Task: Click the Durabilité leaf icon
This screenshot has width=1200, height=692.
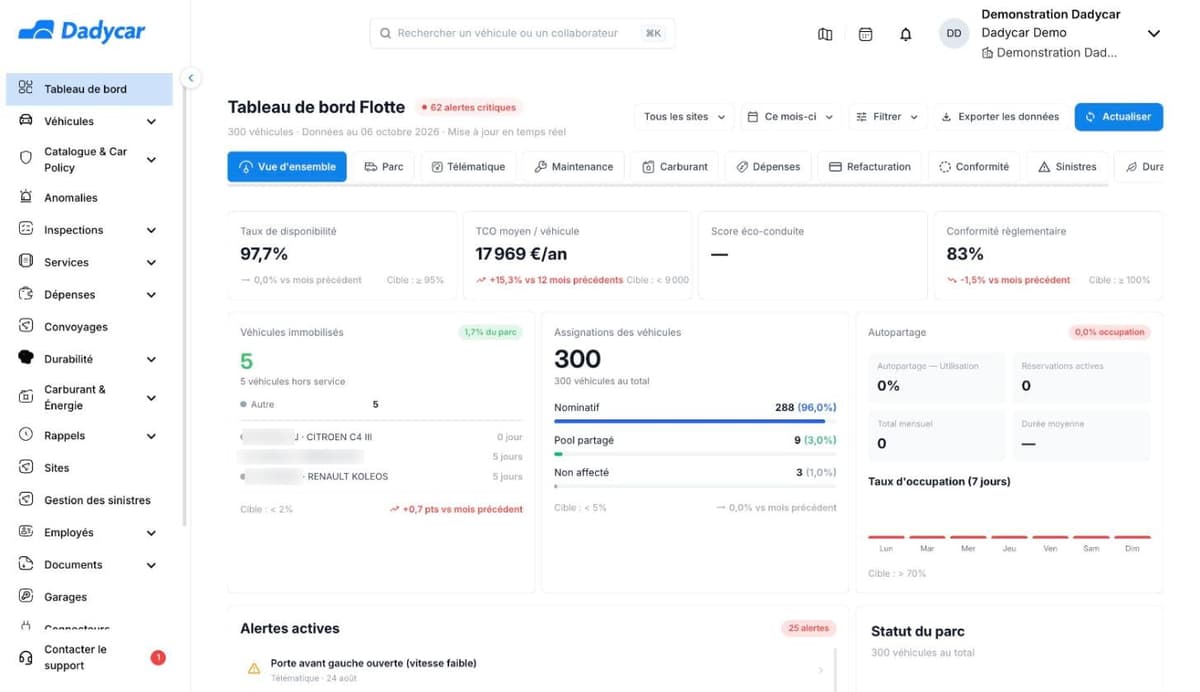Action: pyautogui.click(x=26, y=358)
